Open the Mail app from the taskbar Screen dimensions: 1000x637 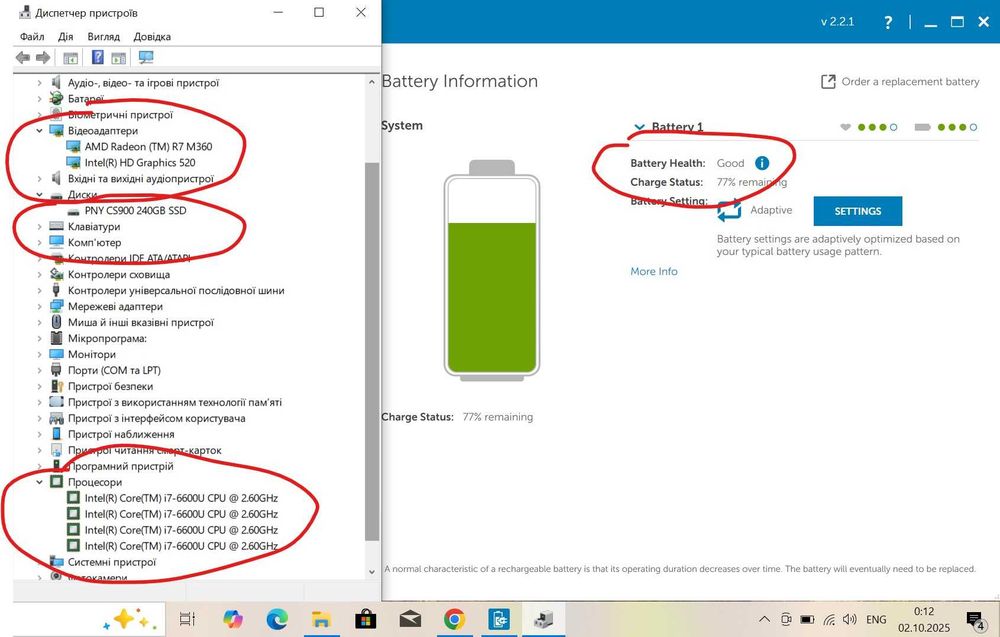[410, 619]
